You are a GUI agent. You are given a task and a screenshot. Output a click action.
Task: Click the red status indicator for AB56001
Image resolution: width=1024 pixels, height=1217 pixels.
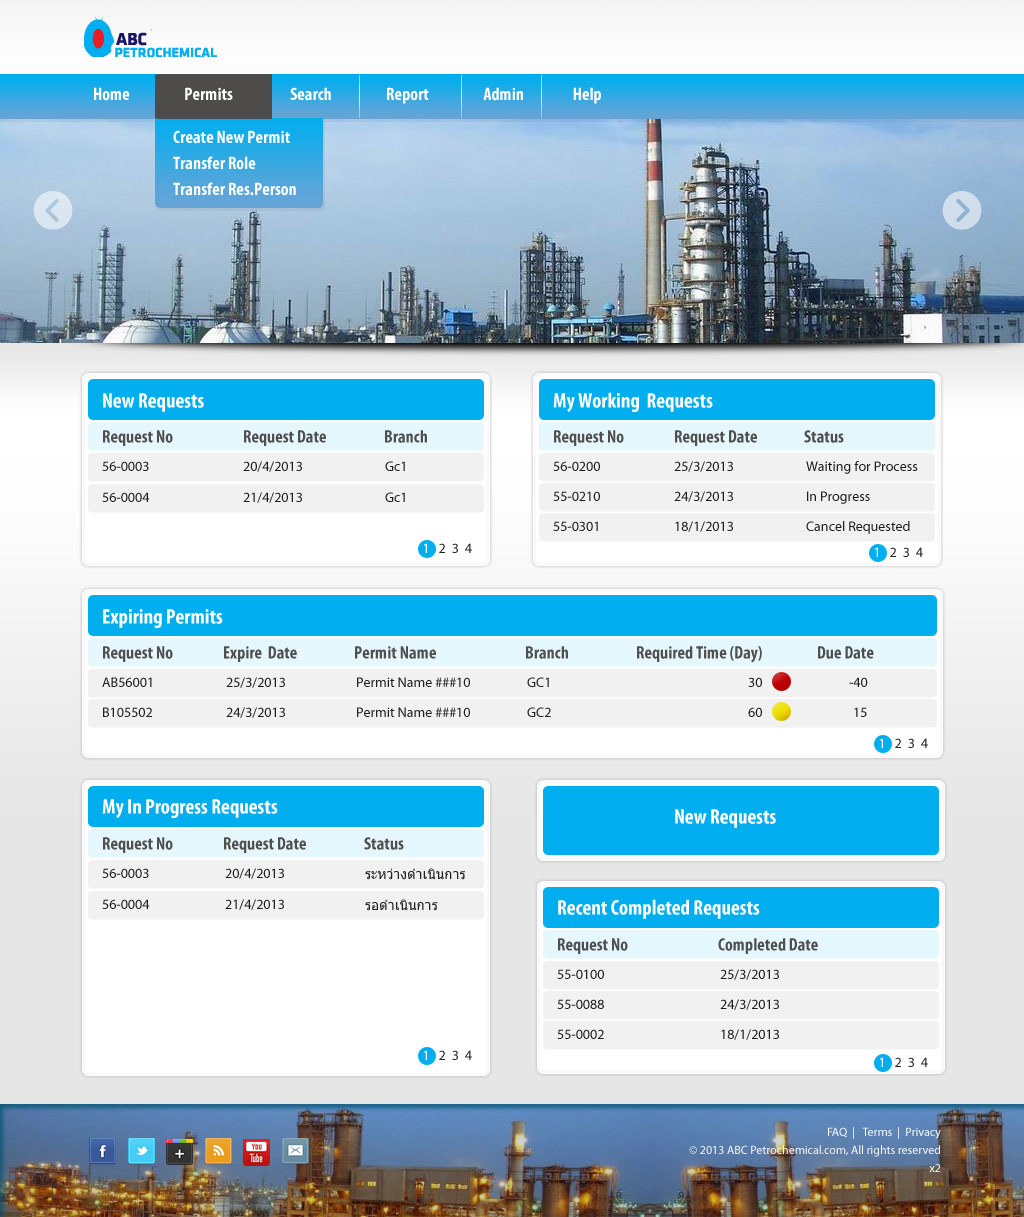coord(781,681)
